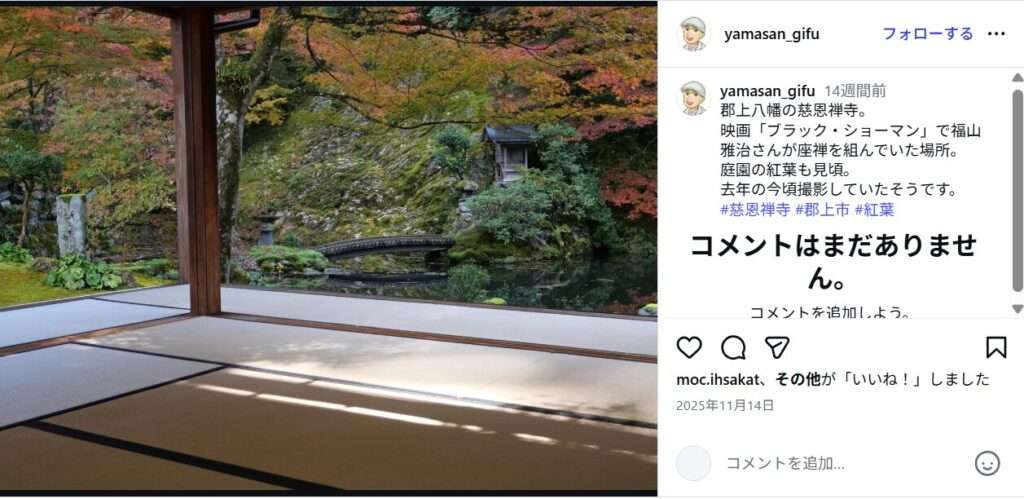
Task: Share the post via paper plane icon
Action: click(x=777, y=347)
